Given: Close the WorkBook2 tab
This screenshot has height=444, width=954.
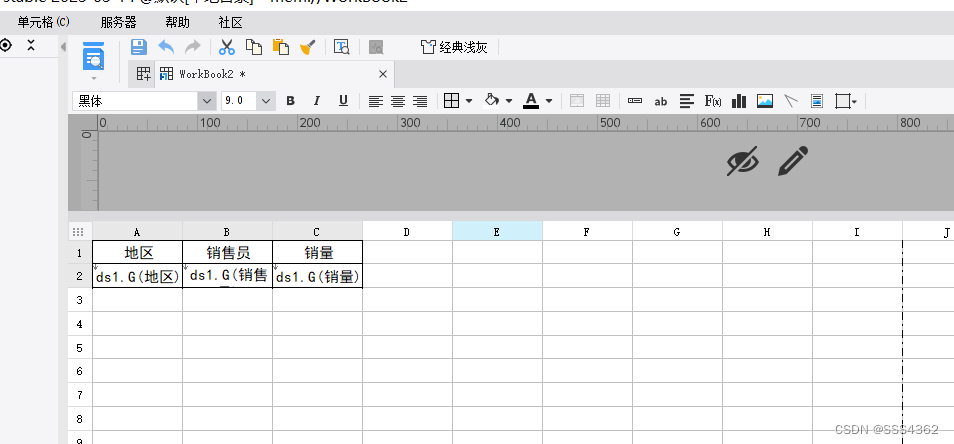Looking at the screenshot, I should pyautogui.click(x=383, y=74).
